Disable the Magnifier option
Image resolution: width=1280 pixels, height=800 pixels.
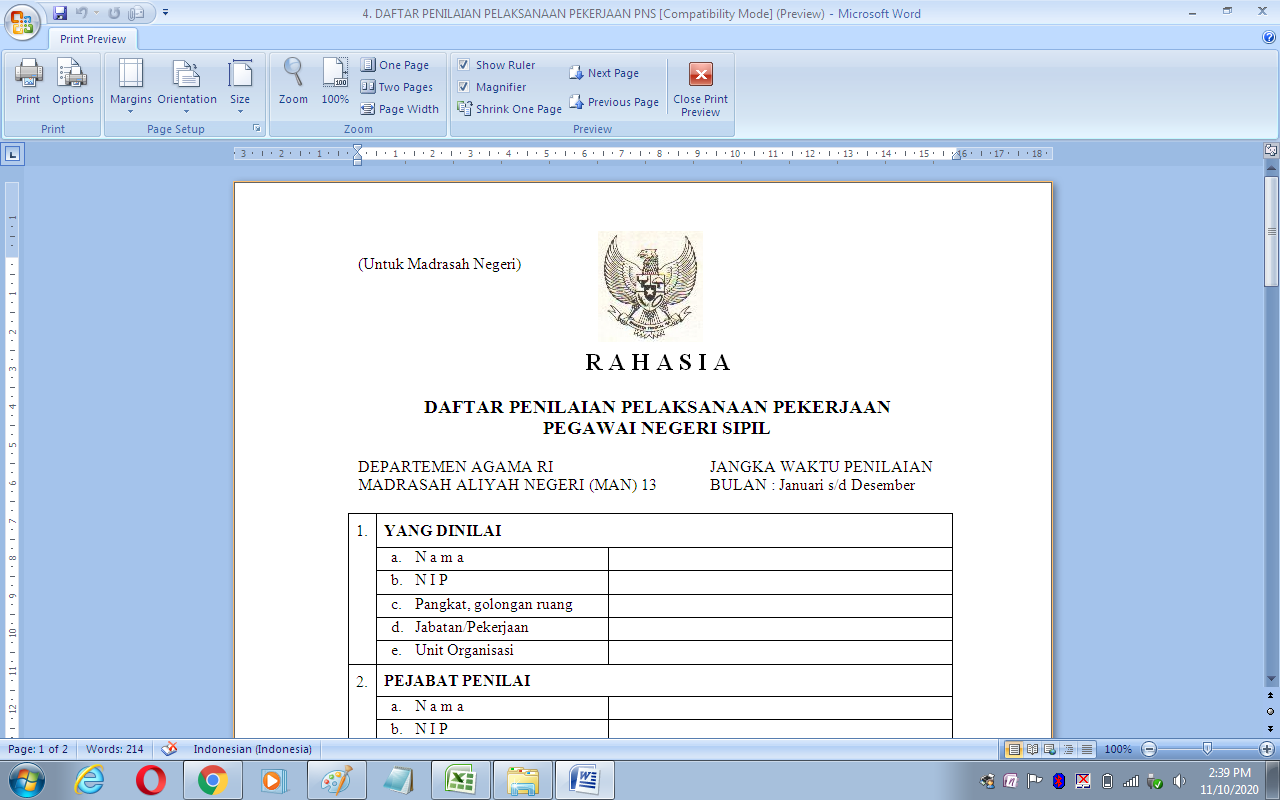click(464, 87)
